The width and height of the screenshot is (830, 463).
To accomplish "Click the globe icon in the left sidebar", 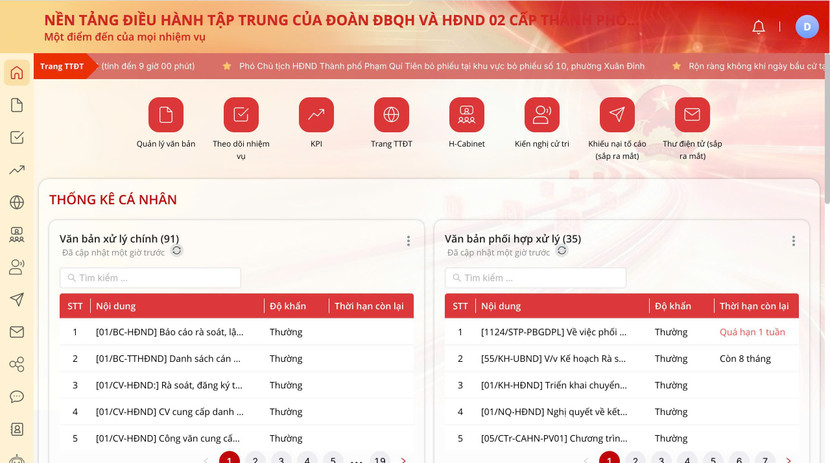I will click(16, 202).
